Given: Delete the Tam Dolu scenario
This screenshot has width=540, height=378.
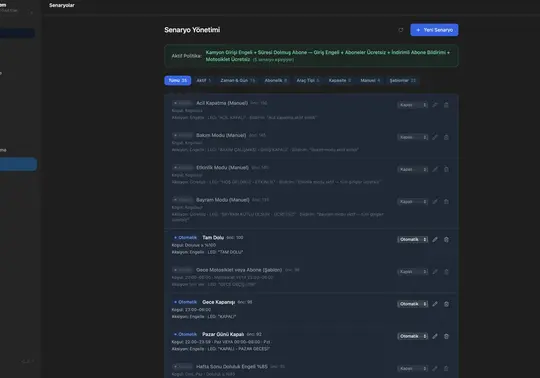Looking at the screenshot, I should [446, 239].
